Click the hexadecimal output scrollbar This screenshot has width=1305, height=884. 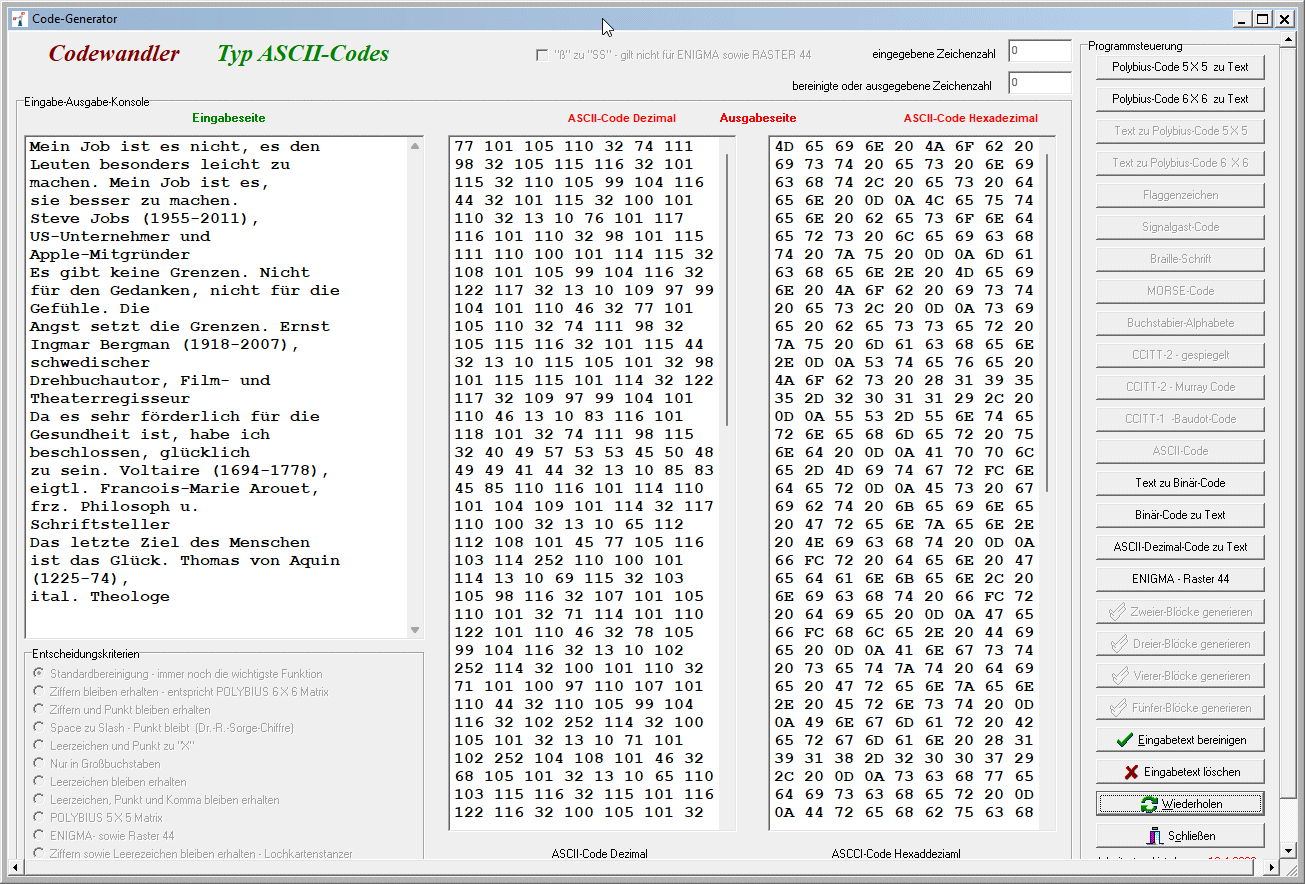tap(1048, 322)
